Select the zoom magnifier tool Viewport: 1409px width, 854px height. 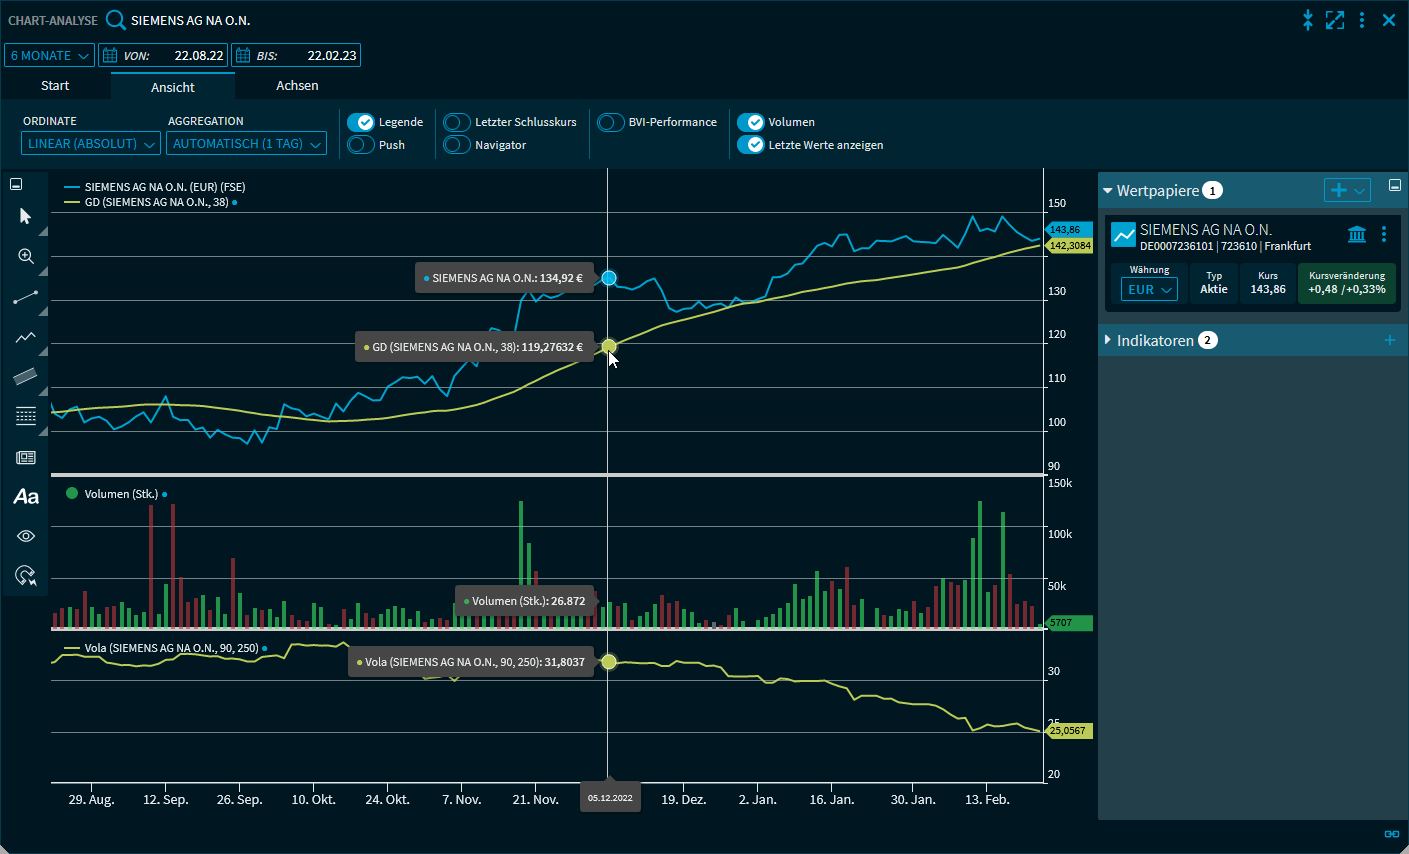pos(26,257)
